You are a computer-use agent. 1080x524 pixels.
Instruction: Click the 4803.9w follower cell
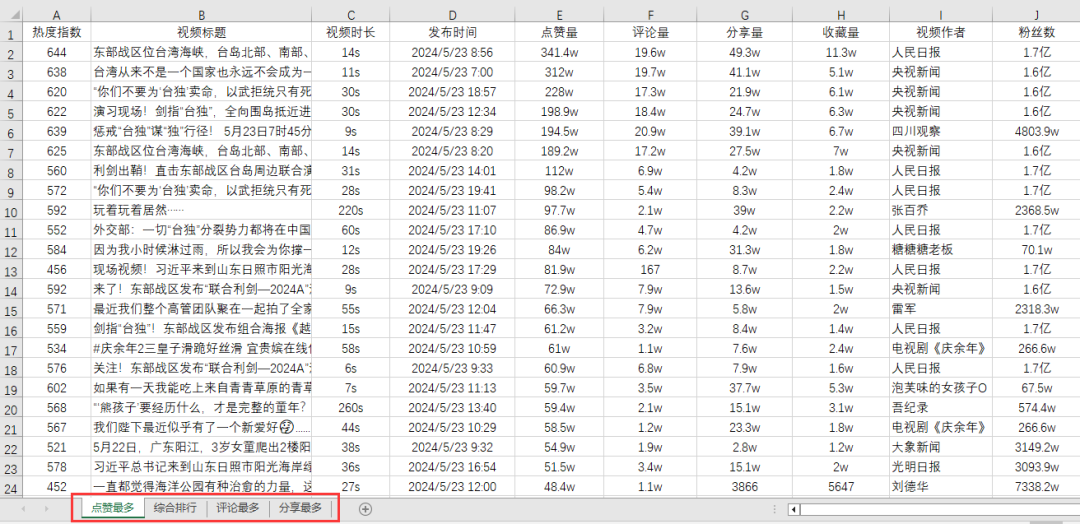coord(1037,131)
